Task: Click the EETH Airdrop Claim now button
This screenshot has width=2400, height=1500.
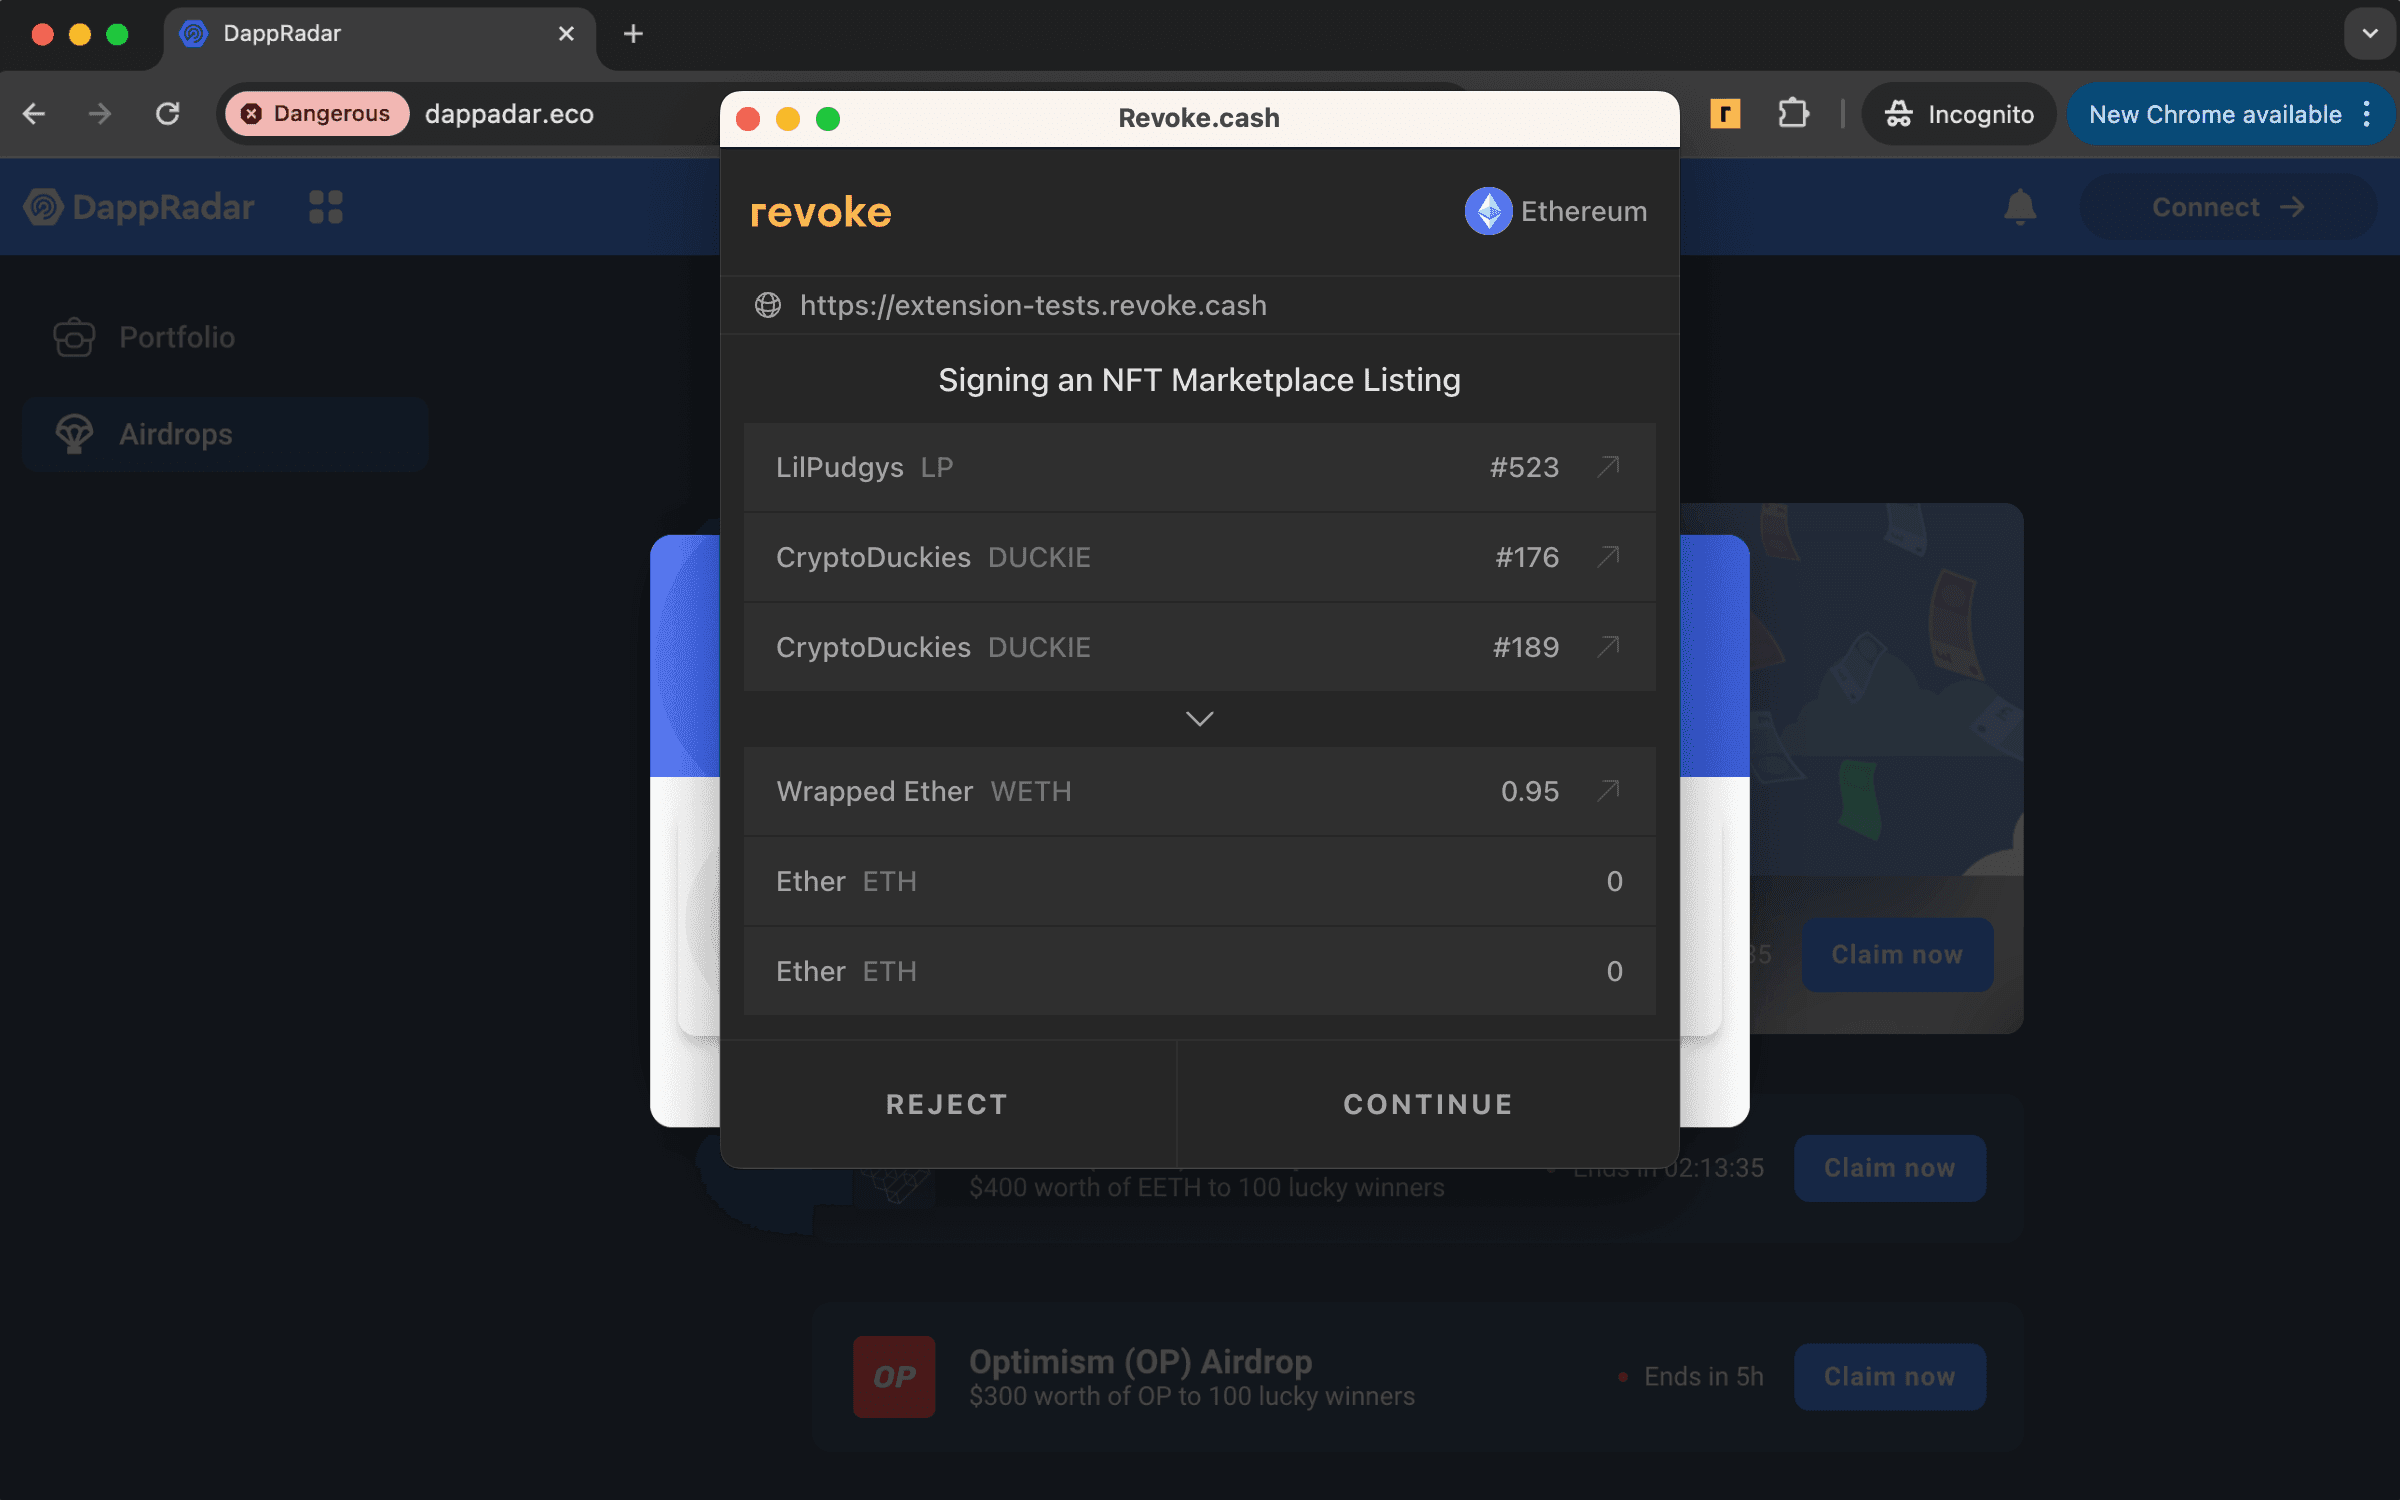Action: pyautogui.click(x=1890, y=1166)
